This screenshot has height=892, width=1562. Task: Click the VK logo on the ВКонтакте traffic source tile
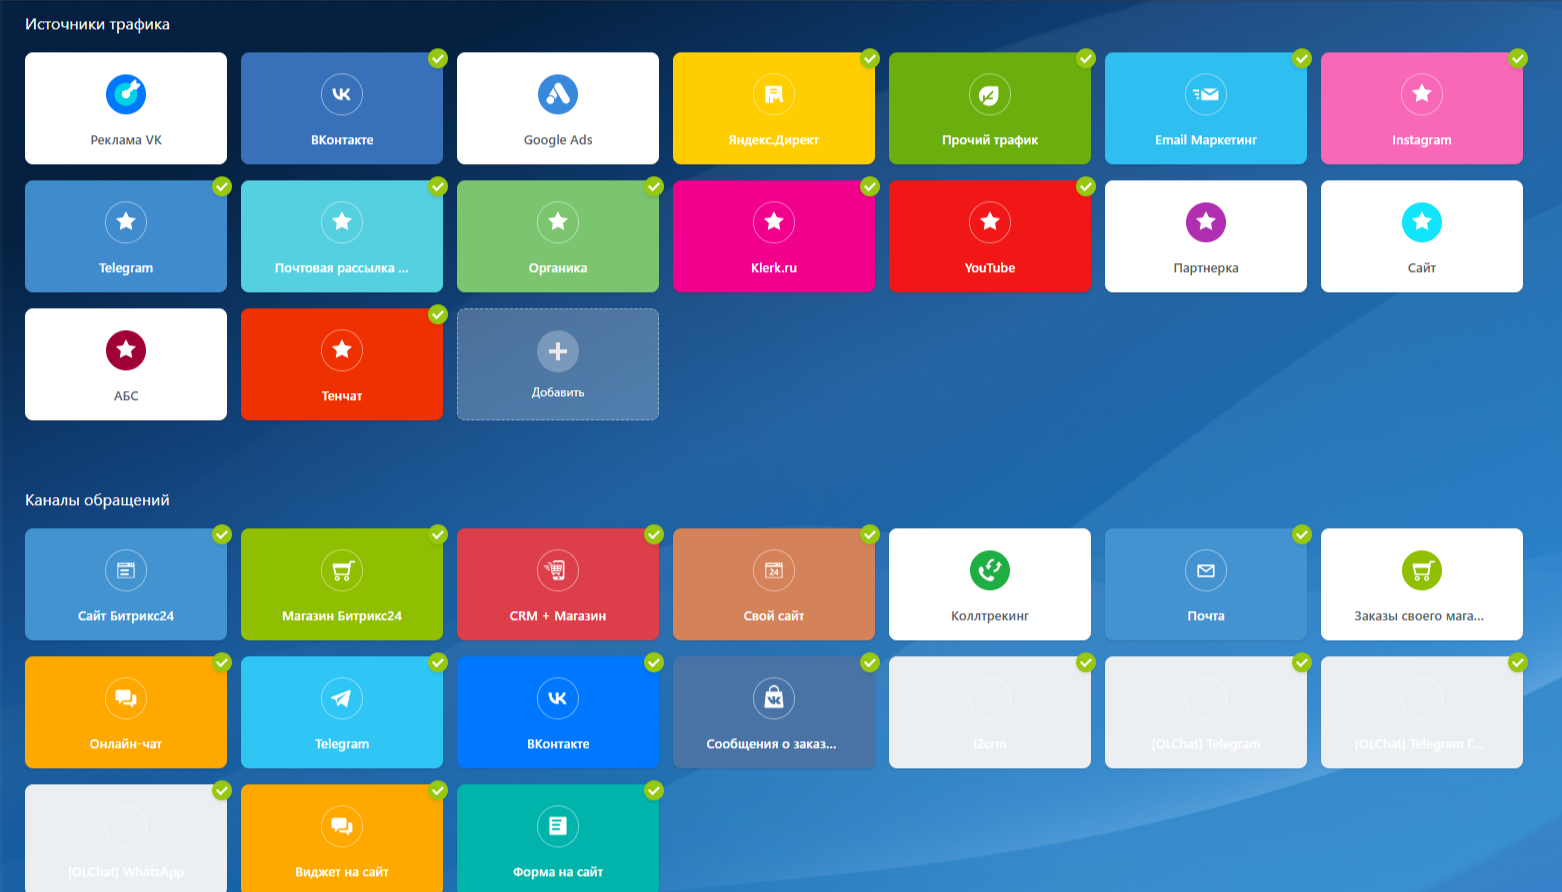[342, 94]
